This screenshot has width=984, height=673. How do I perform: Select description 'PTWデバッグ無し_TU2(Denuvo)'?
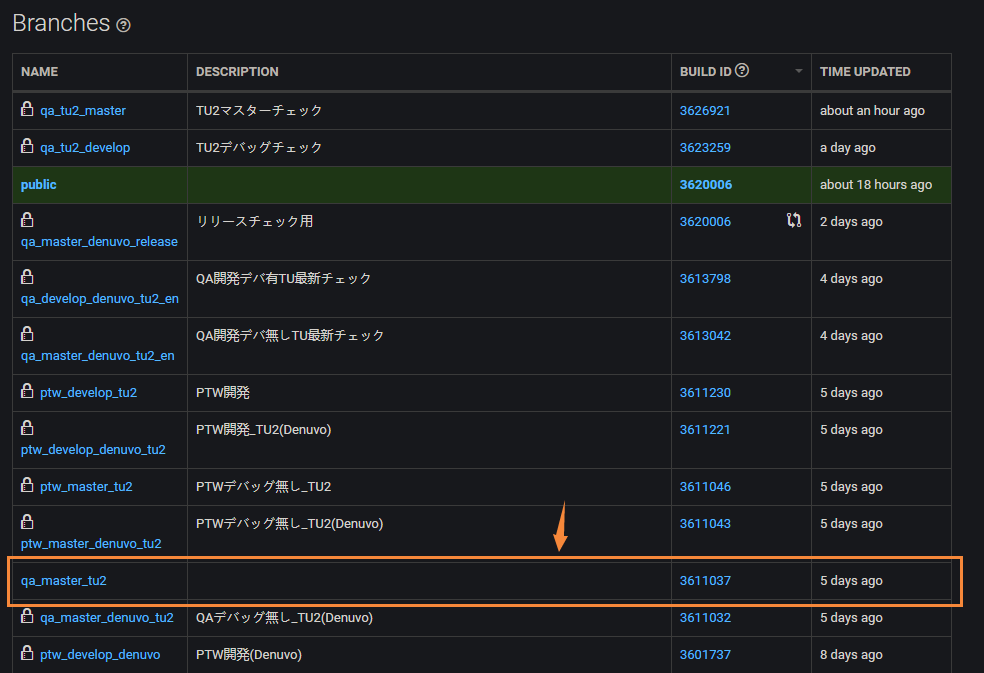289,524
